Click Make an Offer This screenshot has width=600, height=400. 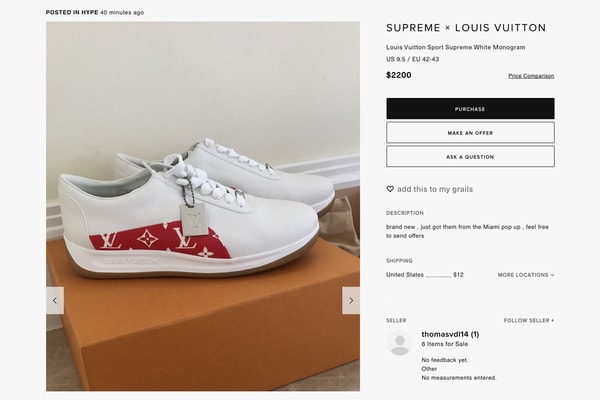coord(470,132)
